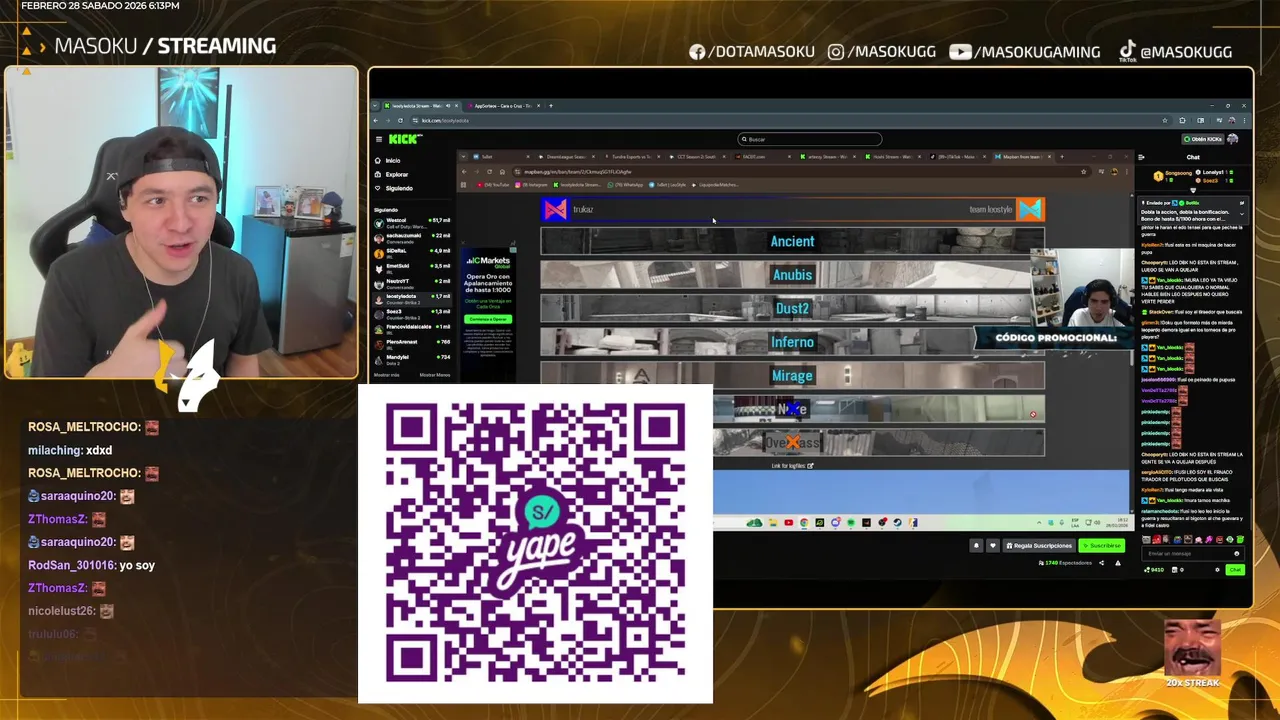Click 'Mostrar Menos' in the Siguiendo list
The width and height of the screenshot is (1280, 720).
pos(435,375)
